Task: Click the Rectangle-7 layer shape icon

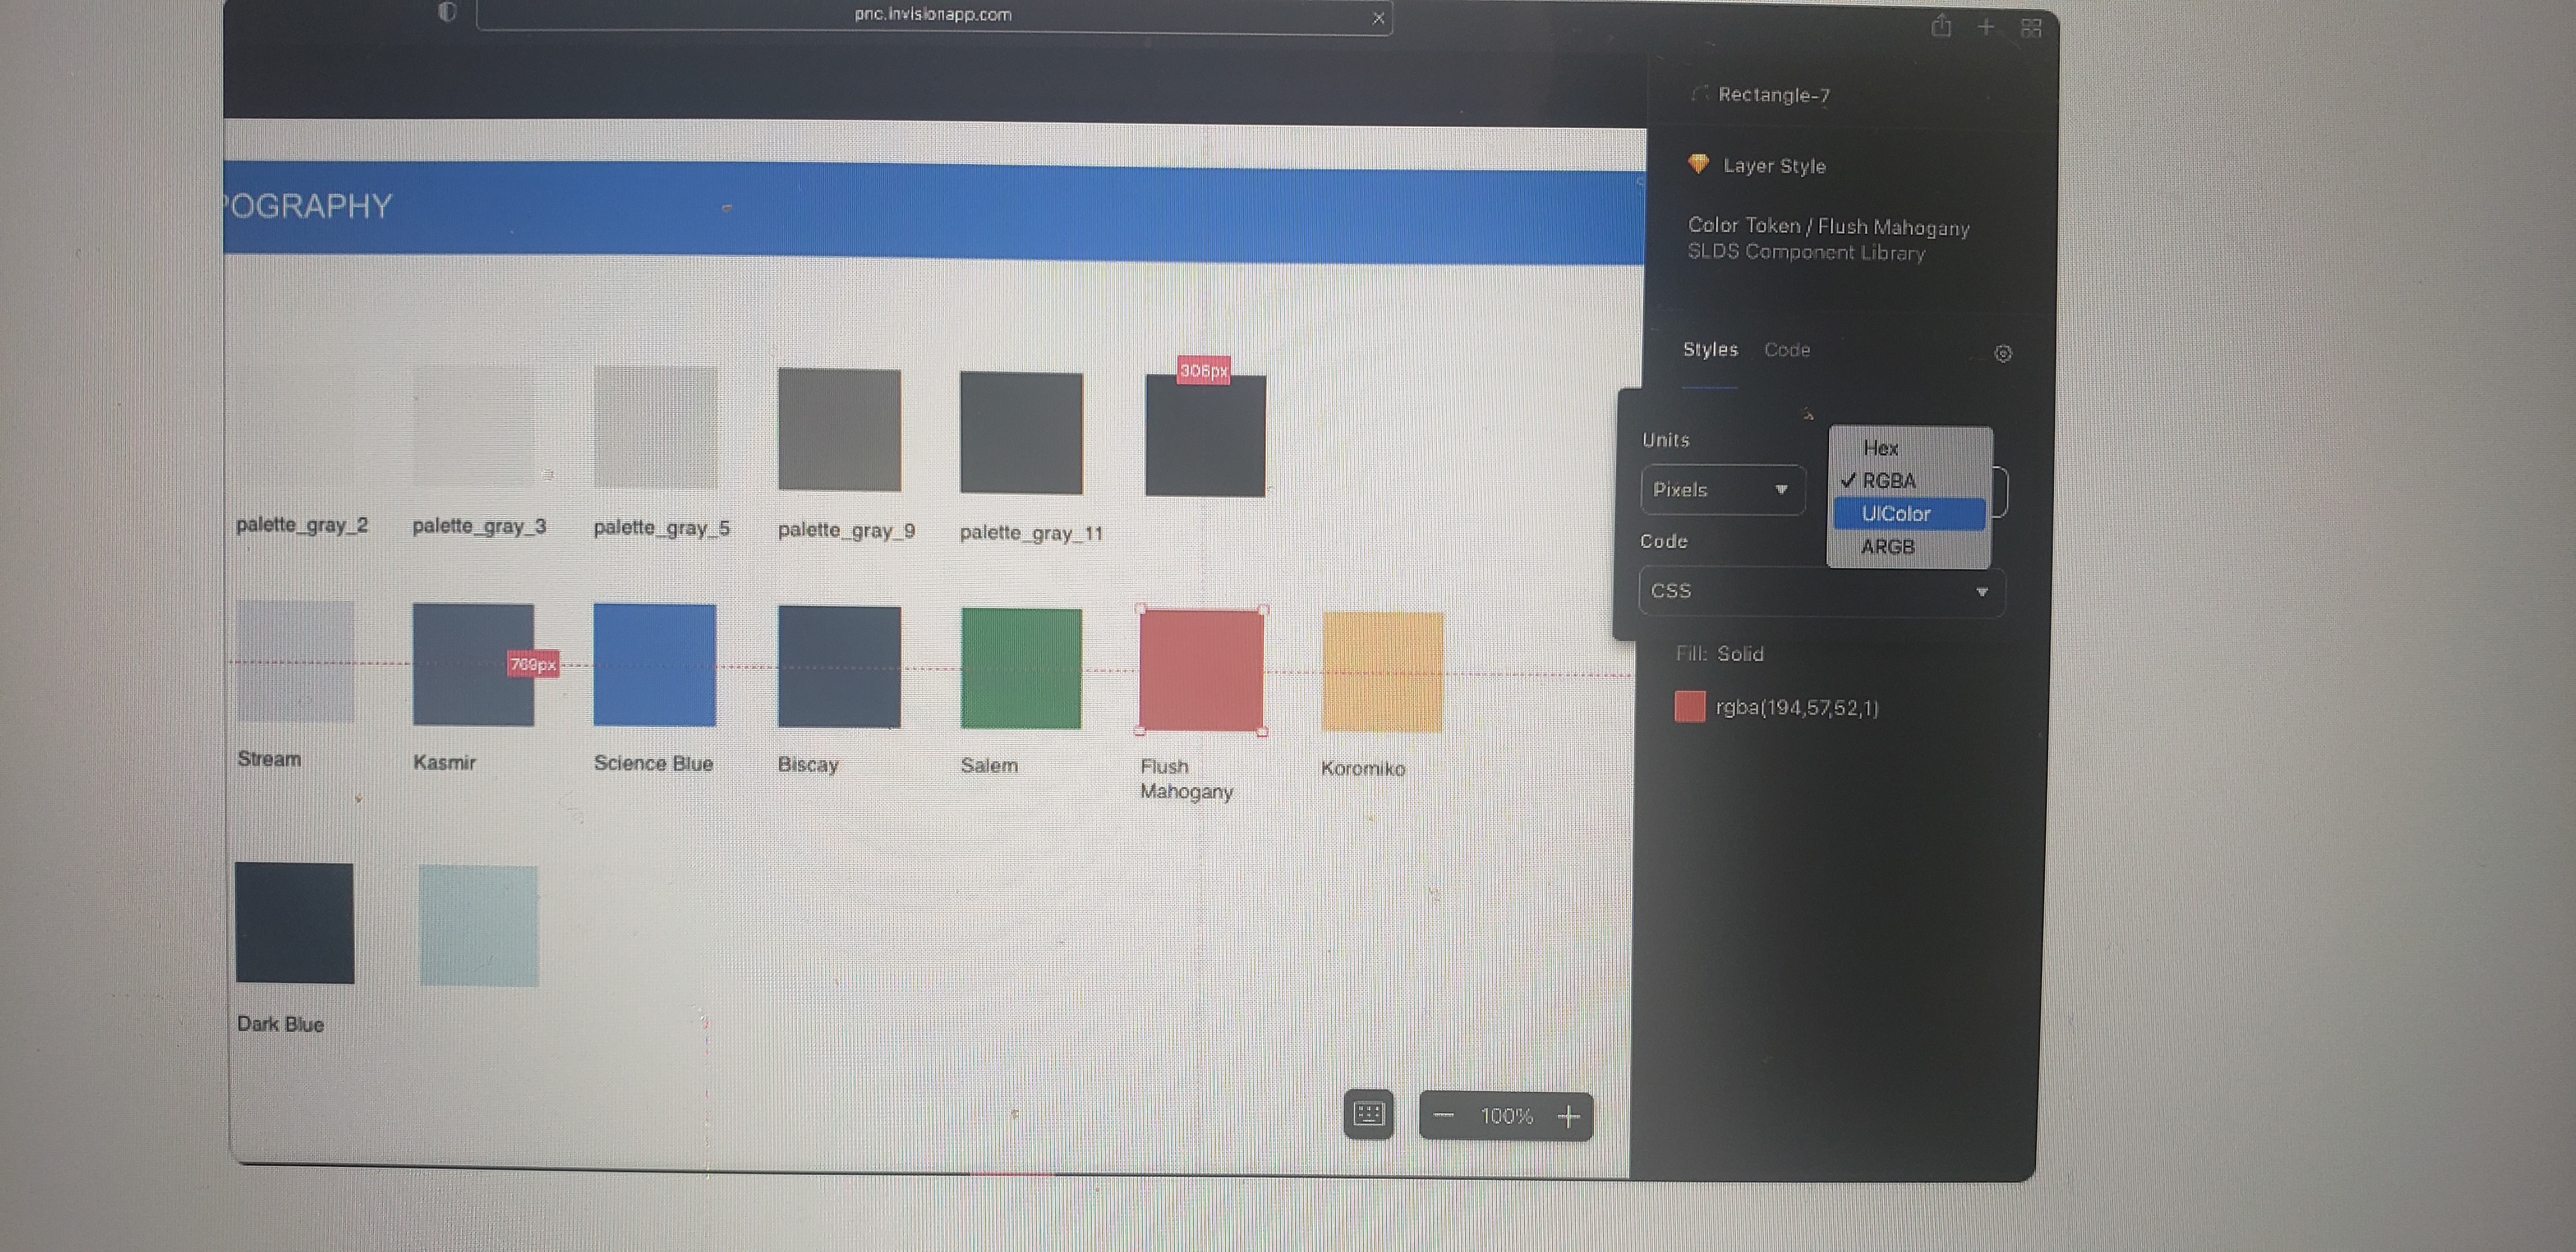Action: (x=1699, y=94)
